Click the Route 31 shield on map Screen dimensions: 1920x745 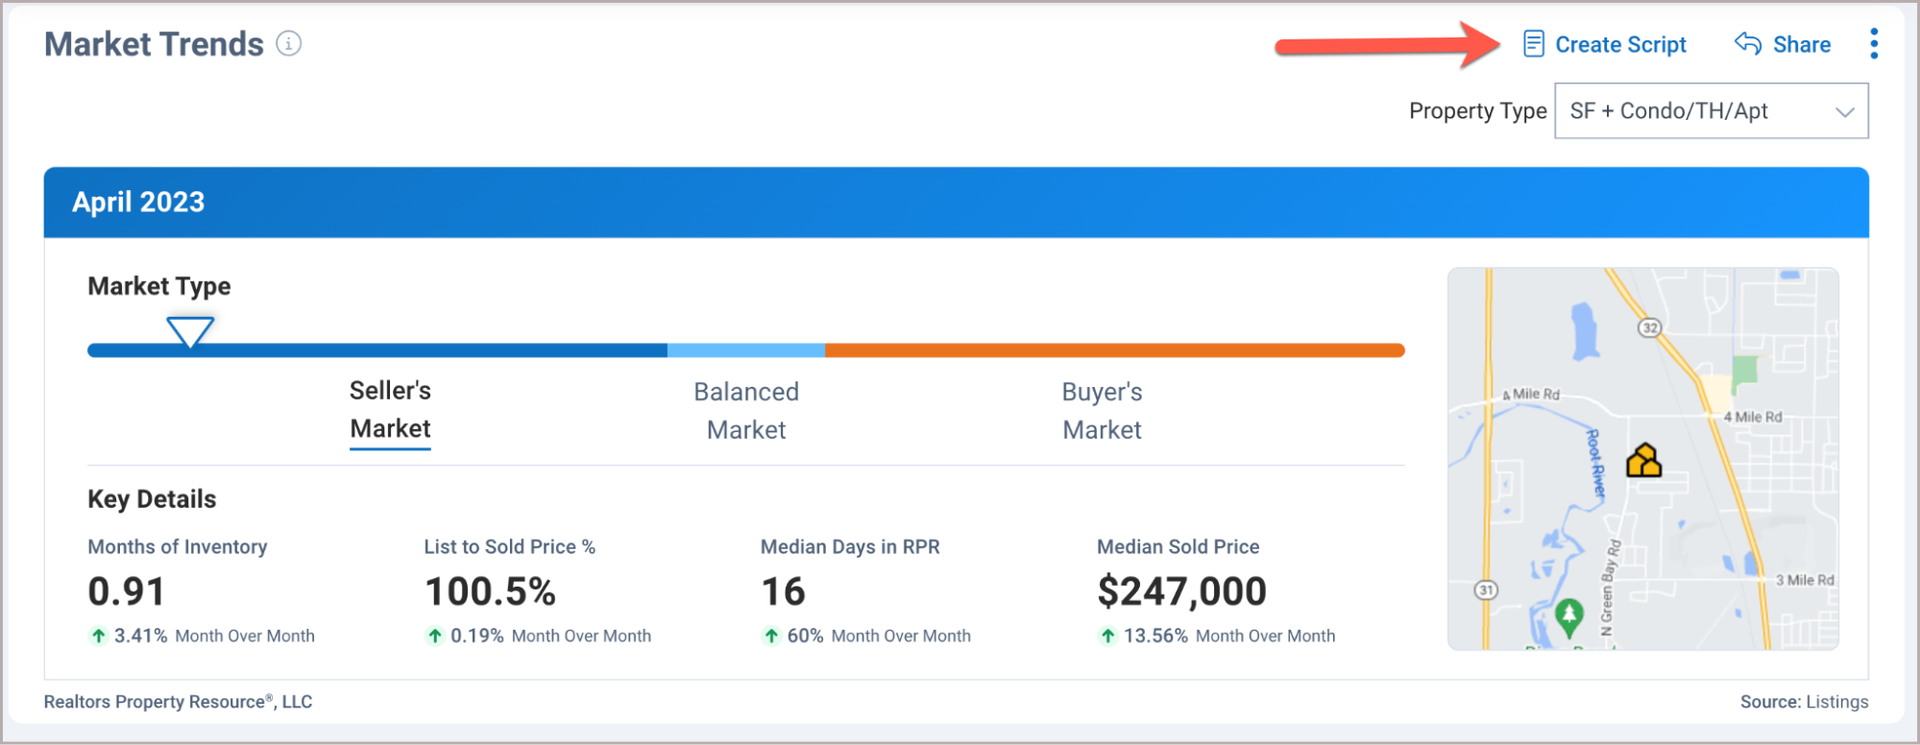[x=1486, y=590]
